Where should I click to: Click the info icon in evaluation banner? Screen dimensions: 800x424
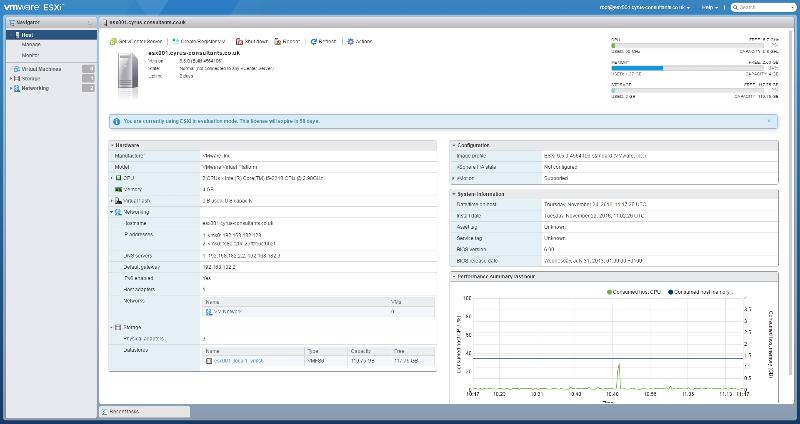[x=116, y=121]
